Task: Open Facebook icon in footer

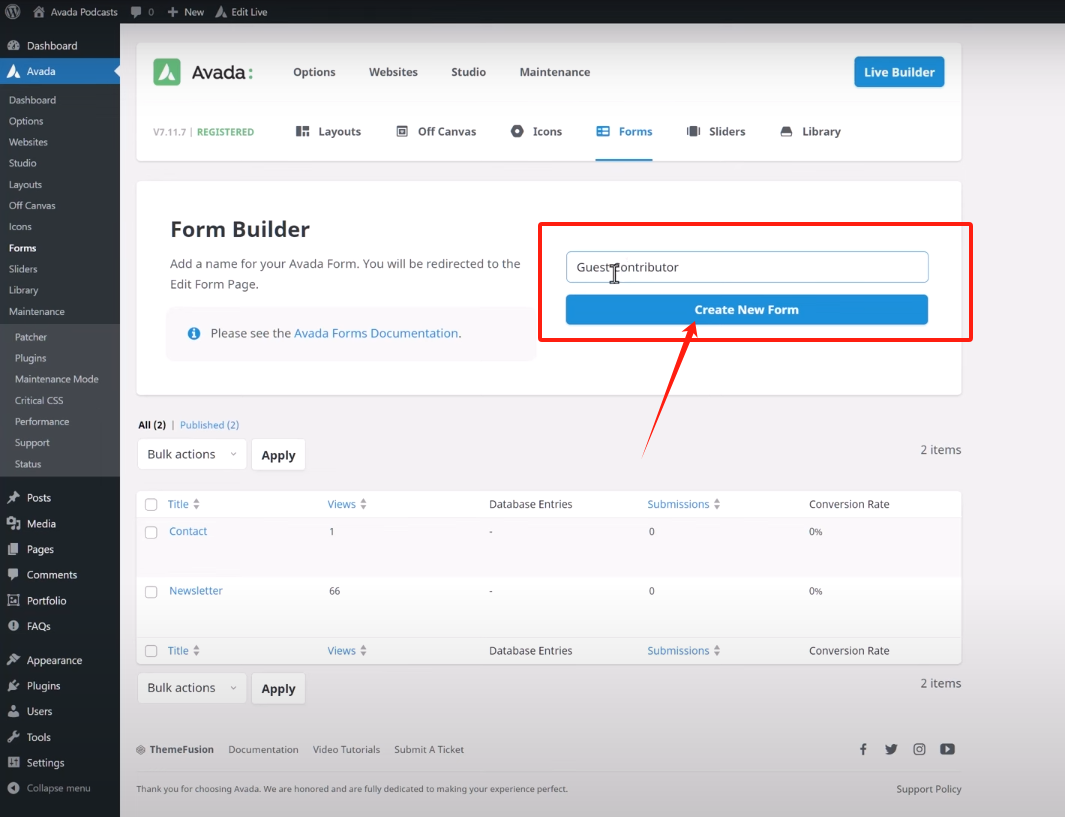Action: (863, 749)
